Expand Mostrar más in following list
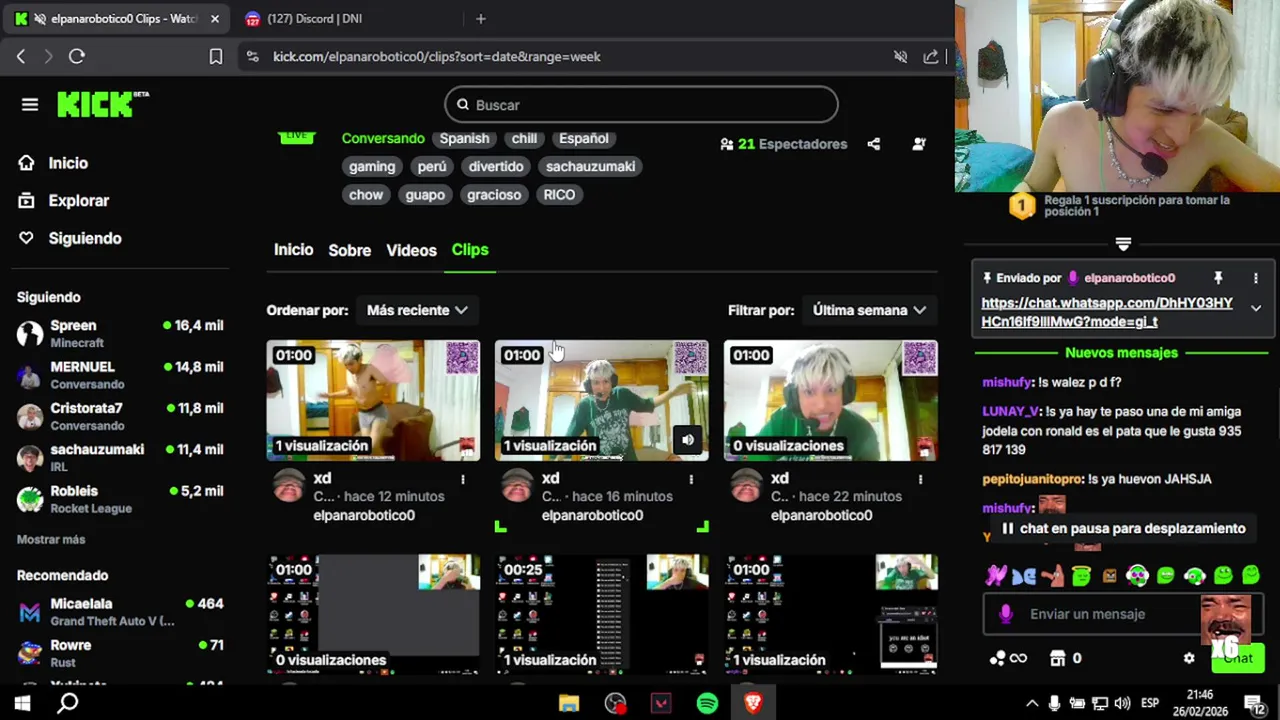The image size is (1280, 720). [x=51, y=540]
